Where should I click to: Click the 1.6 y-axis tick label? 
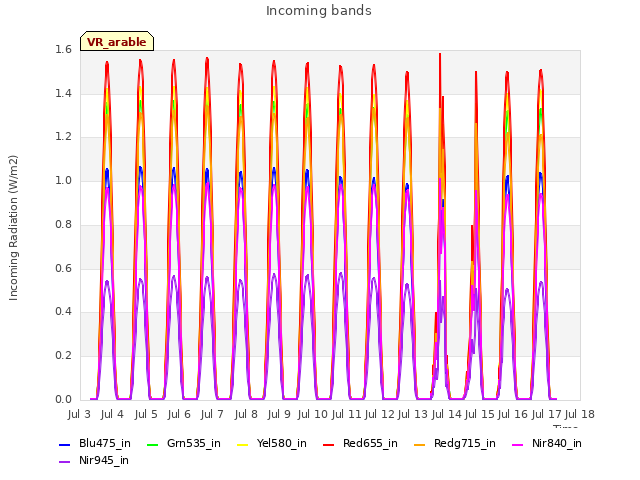pos(63,50)
